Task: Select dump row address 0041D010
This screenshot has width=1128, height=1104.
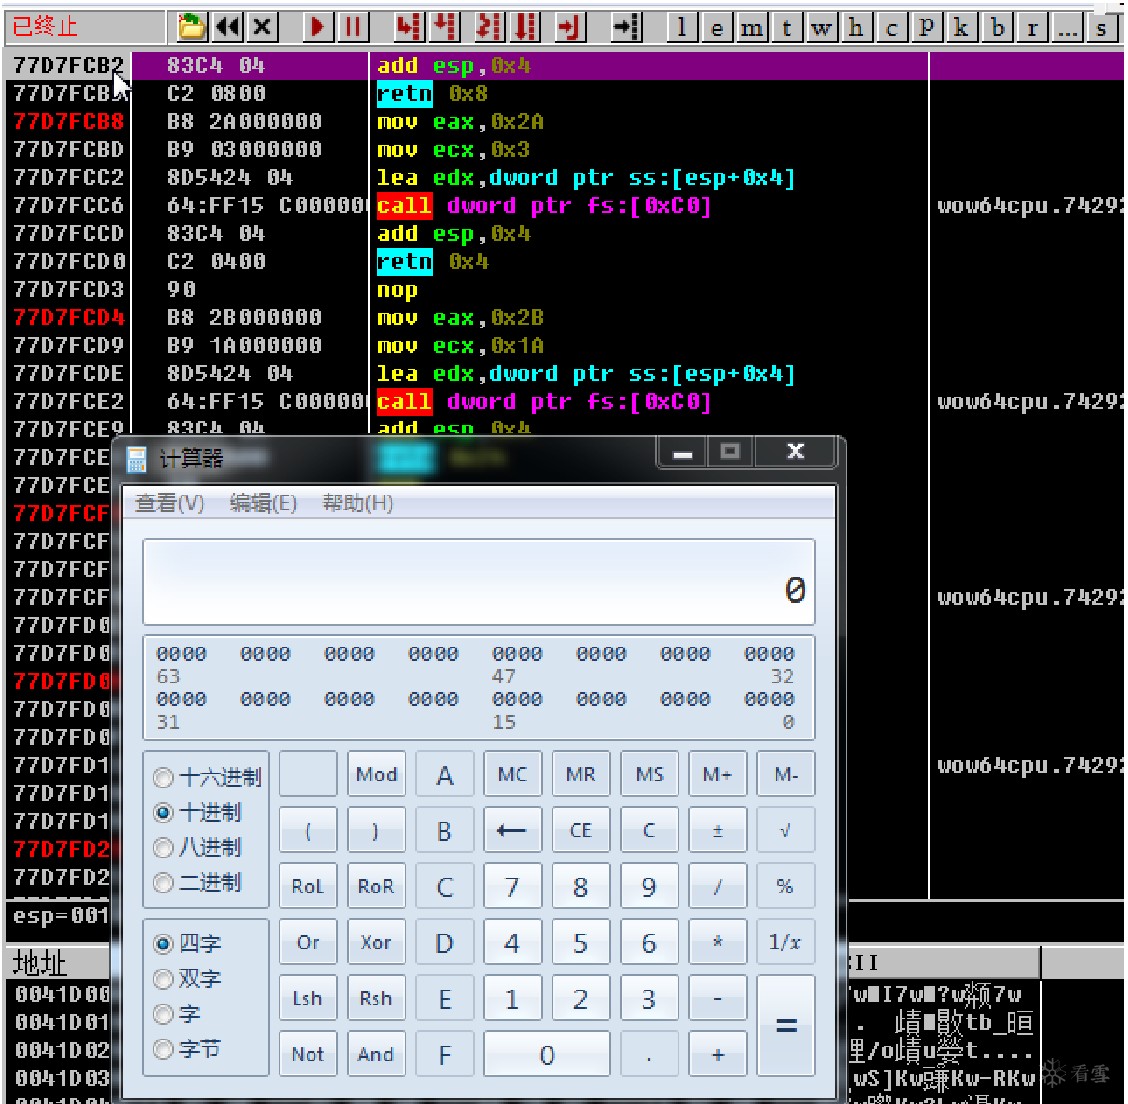Action: click(x=59, y=1022)
